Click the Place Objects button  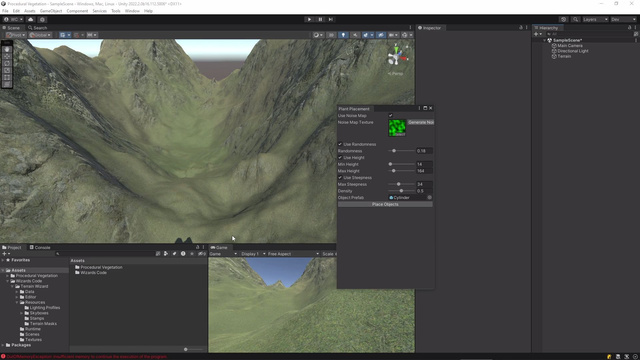pyautogui.click(x=385, y=204)
